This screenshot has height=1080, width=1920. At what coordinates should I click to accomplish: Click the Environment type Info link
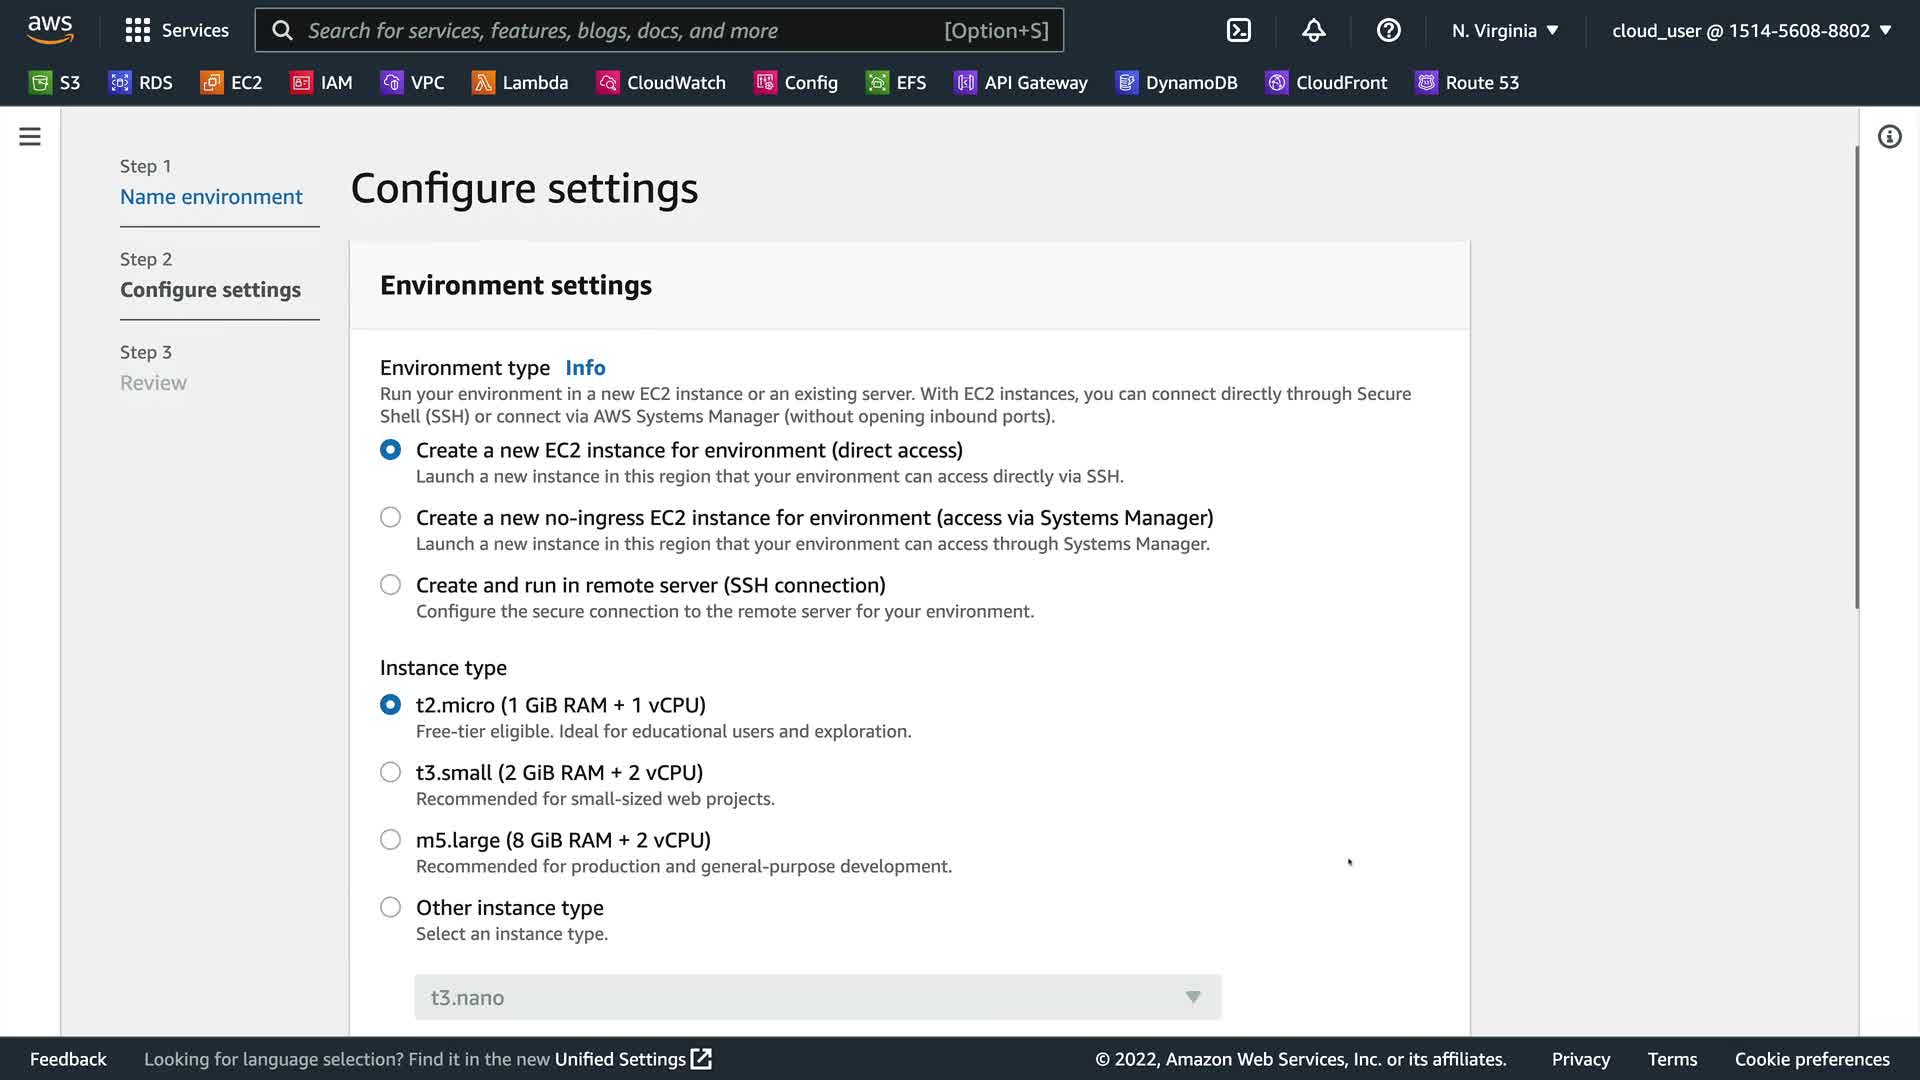(585, 368)
